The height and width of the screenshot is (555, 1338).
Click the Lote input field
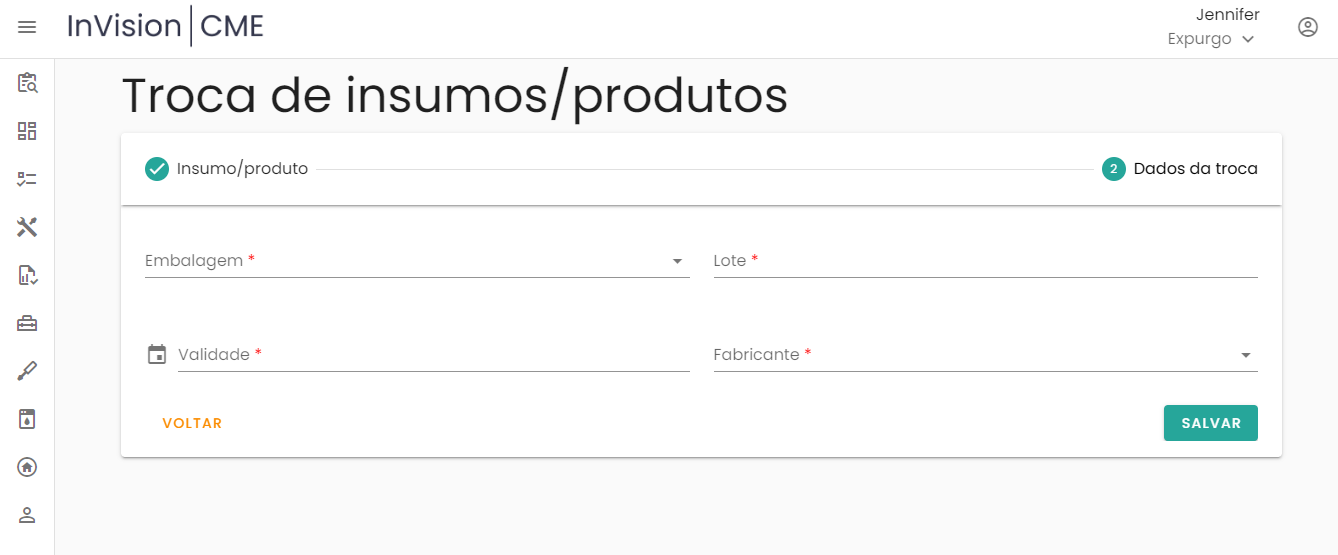[x=985, y=261]
